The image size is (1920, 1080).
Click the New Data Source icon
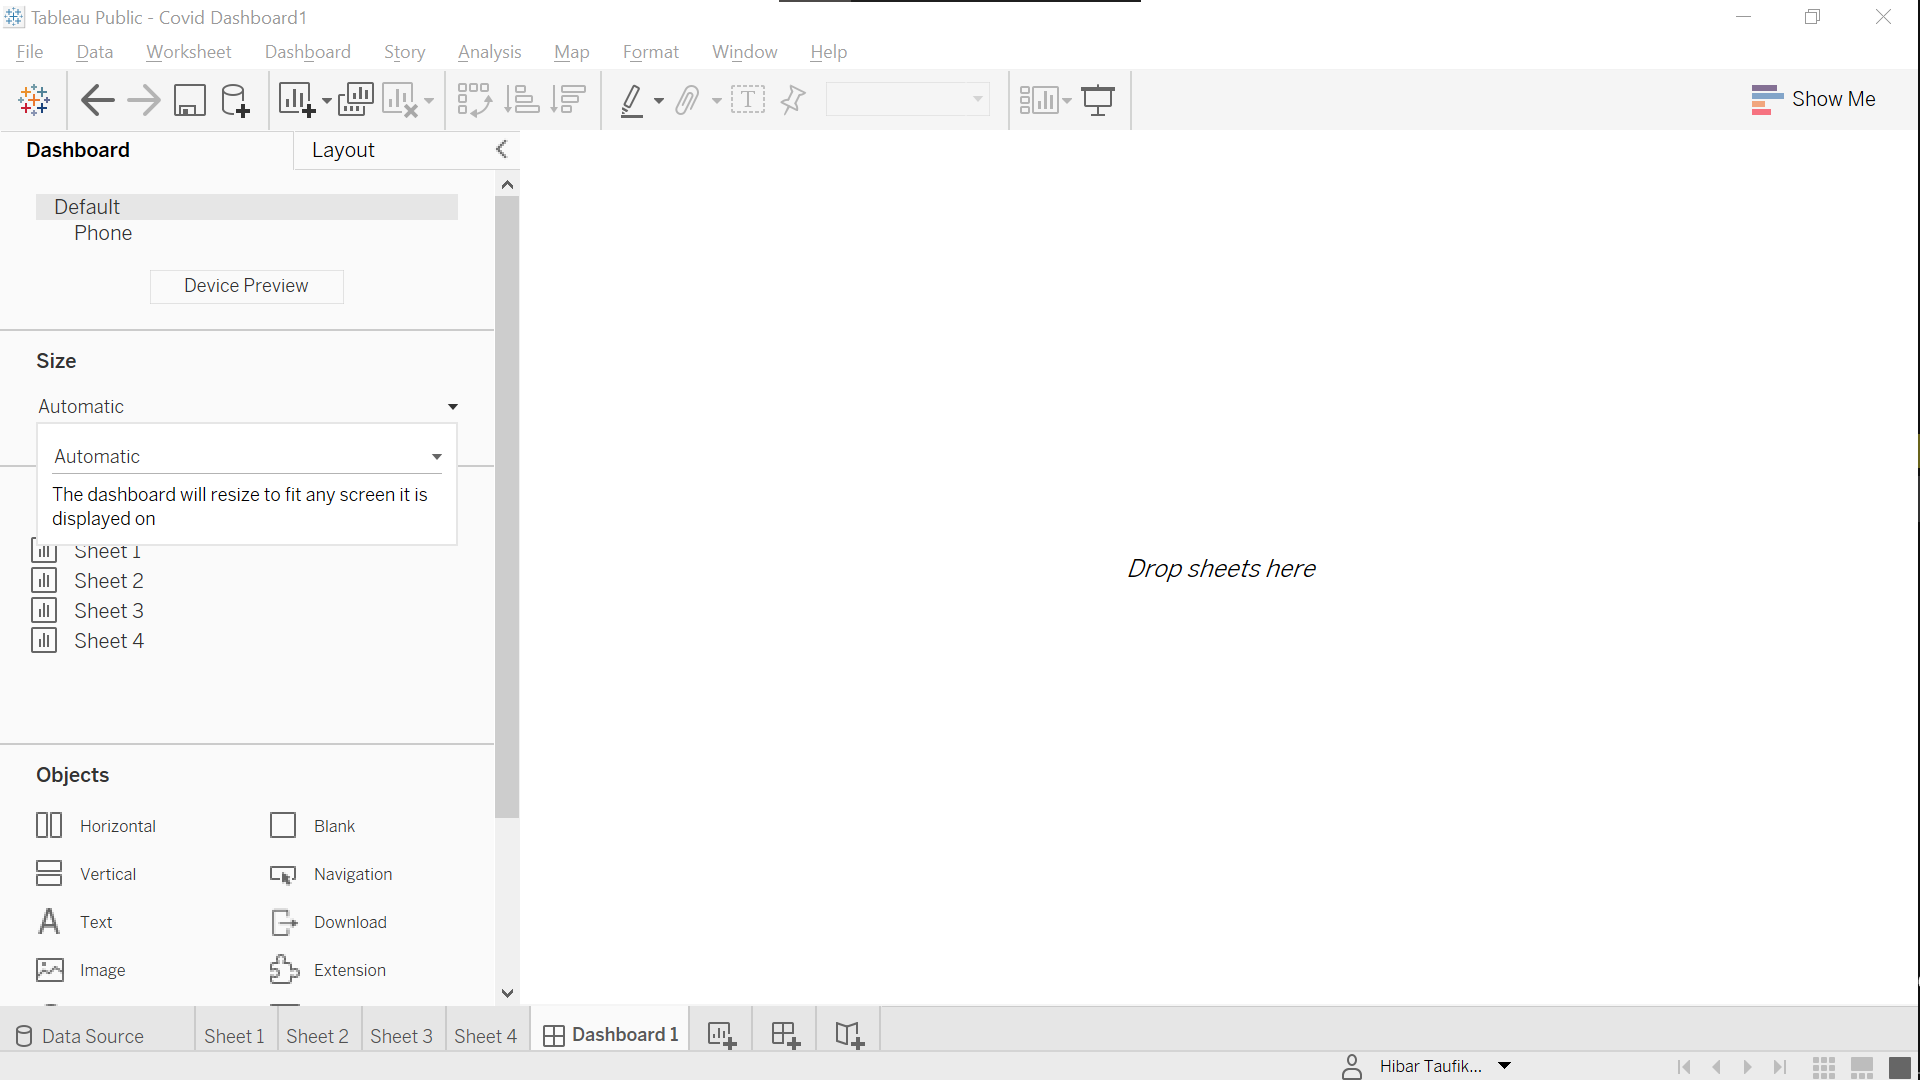point(235,100)
